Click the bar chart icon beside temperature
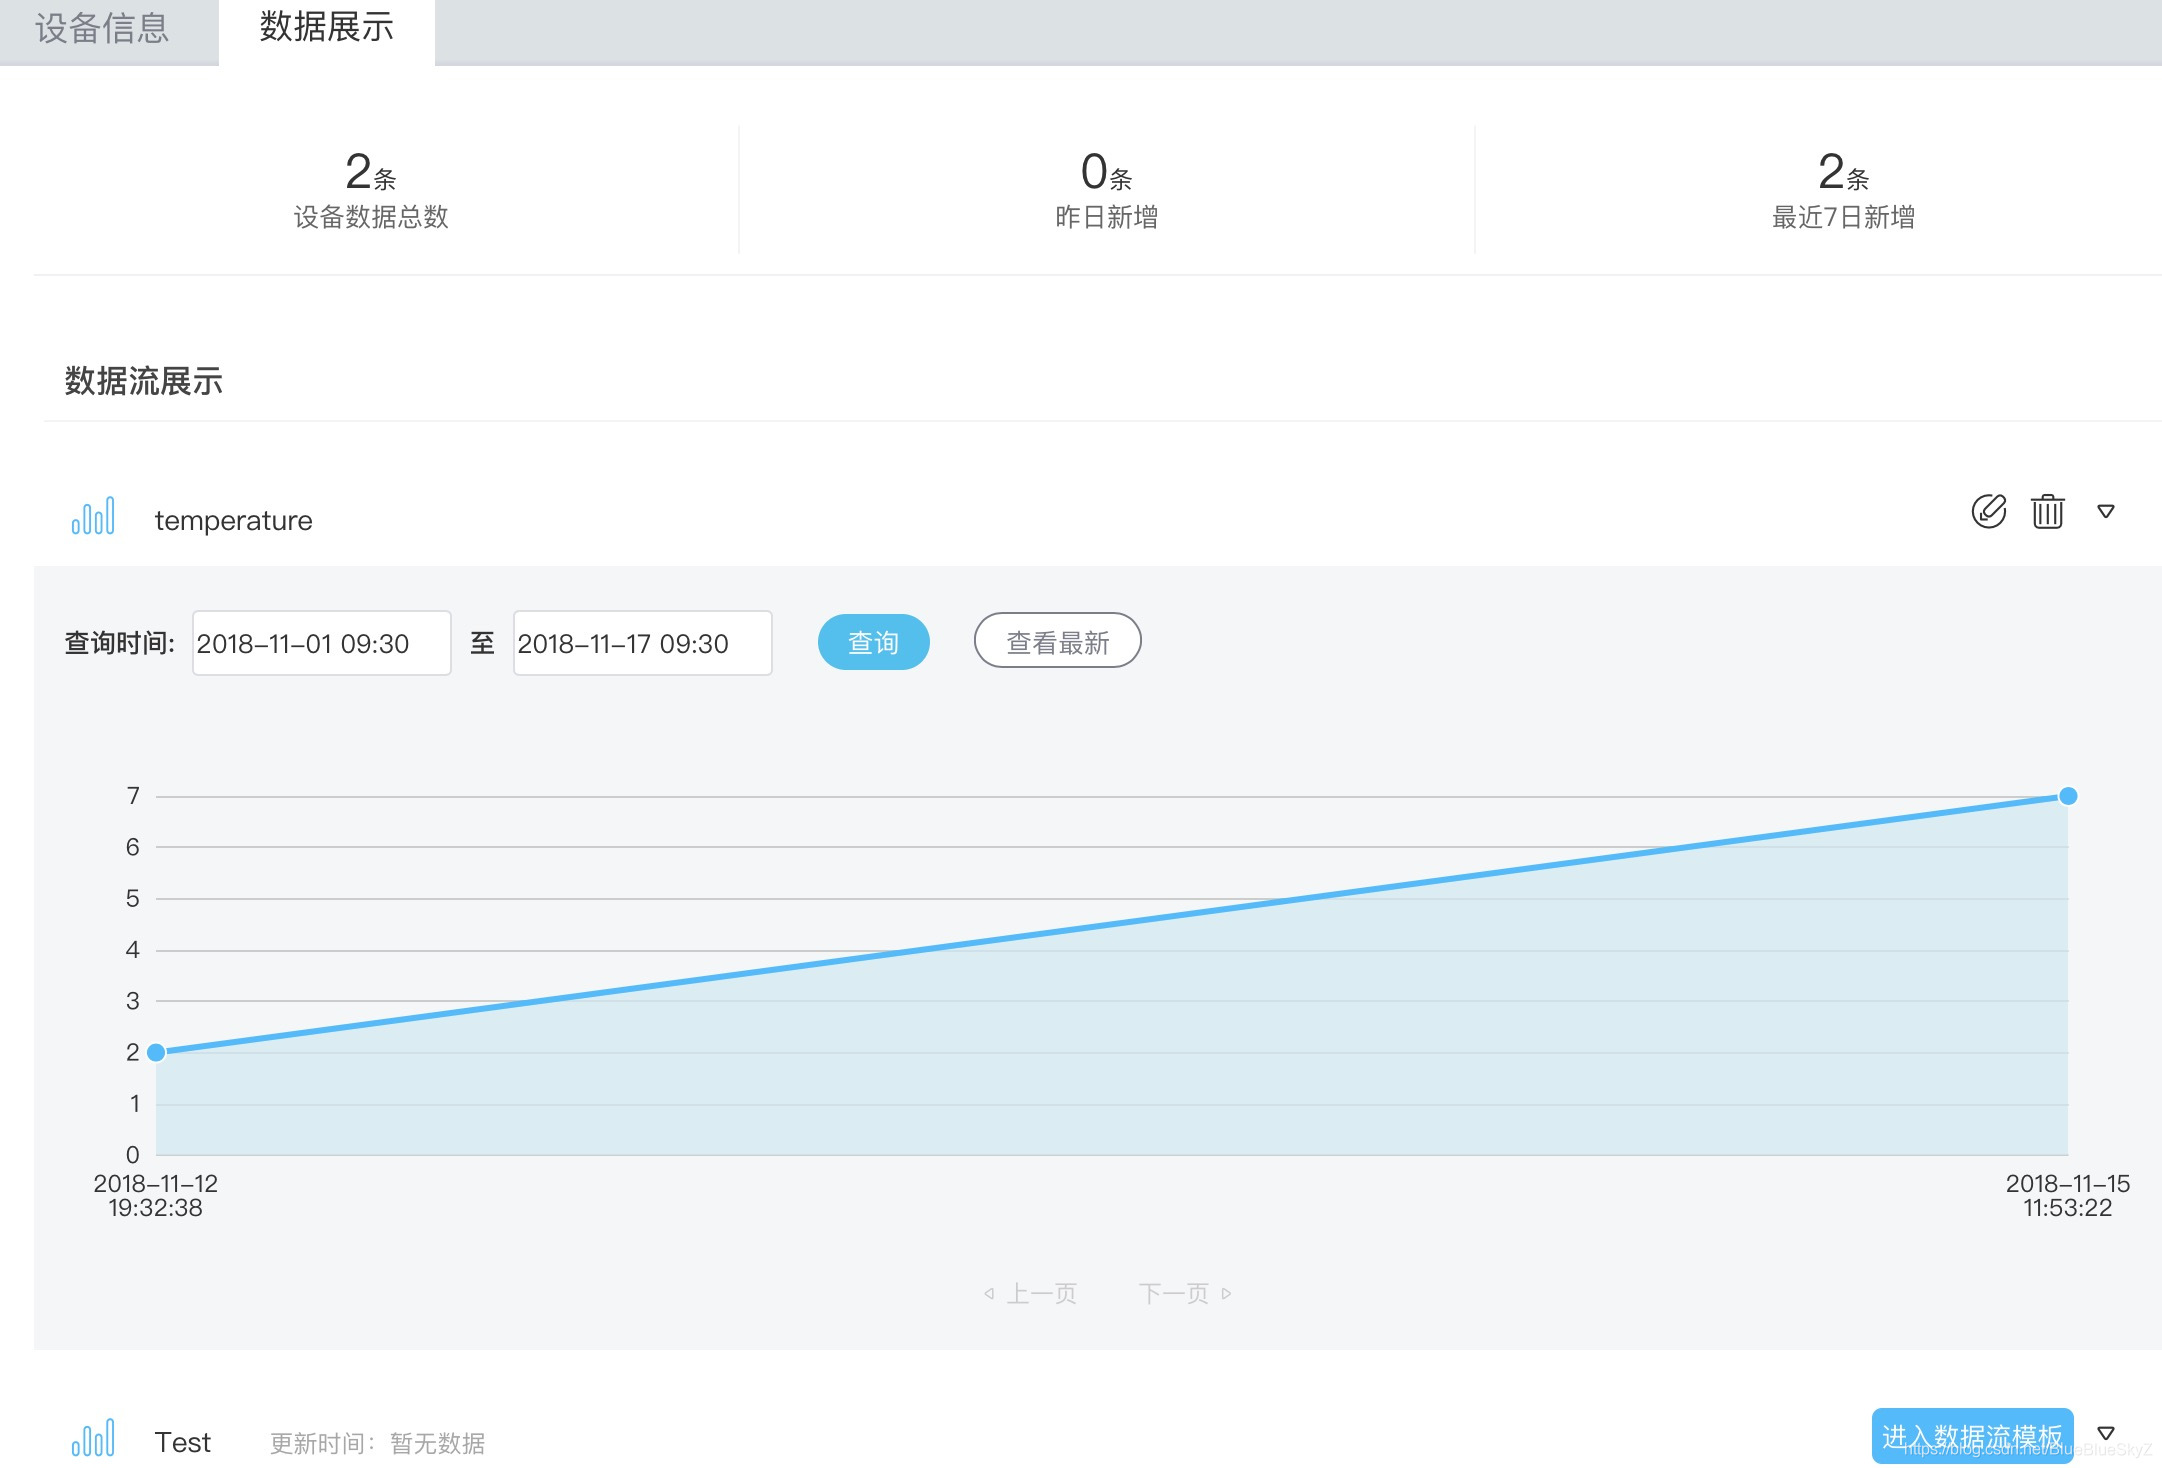The width and height of the screenshot is (2162, 1468). (93, 517)
